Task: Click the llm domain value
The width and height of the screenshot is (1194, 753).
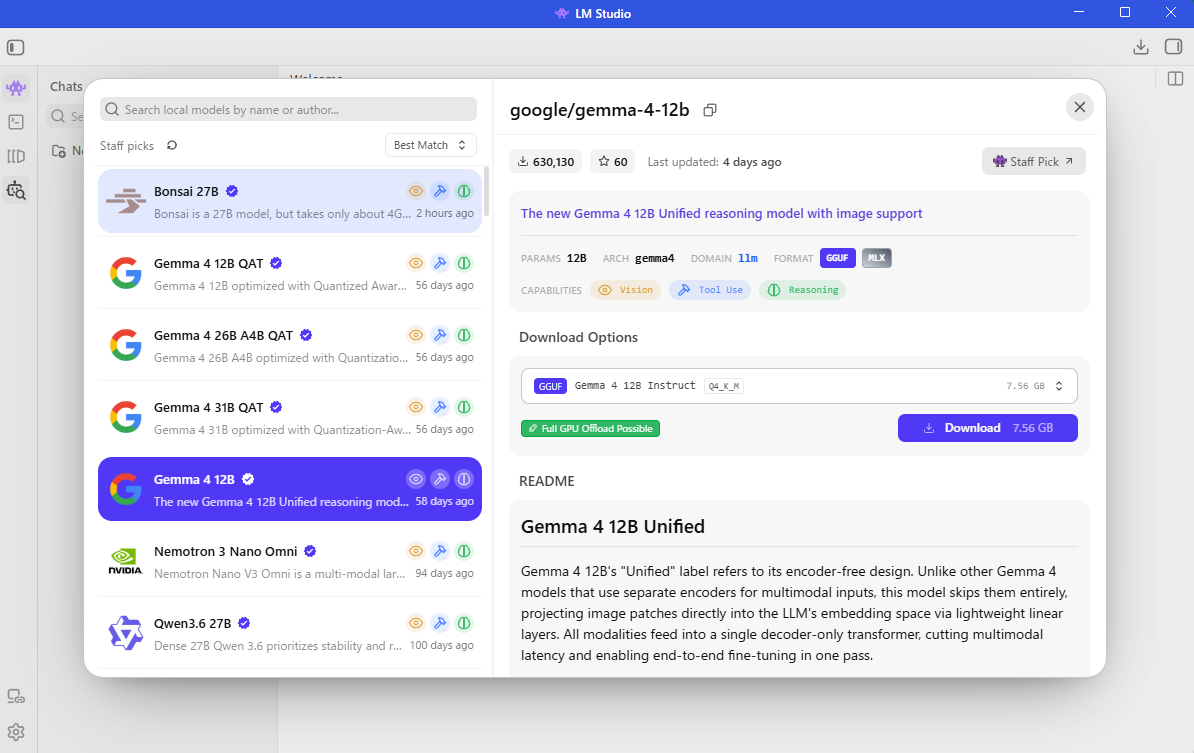Action: coord(748,258)
